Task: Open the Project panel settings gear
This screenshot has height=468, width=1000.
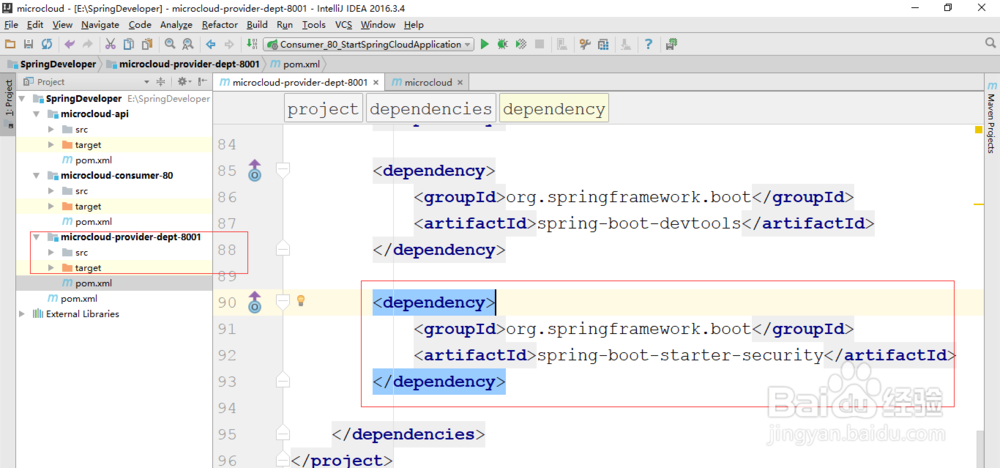Action: point(183,82)
